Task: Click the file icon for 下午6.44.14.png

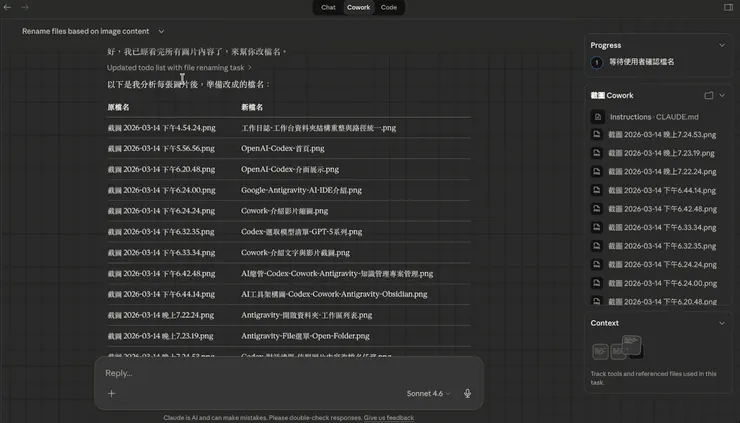Action: [x=597, y=190]
